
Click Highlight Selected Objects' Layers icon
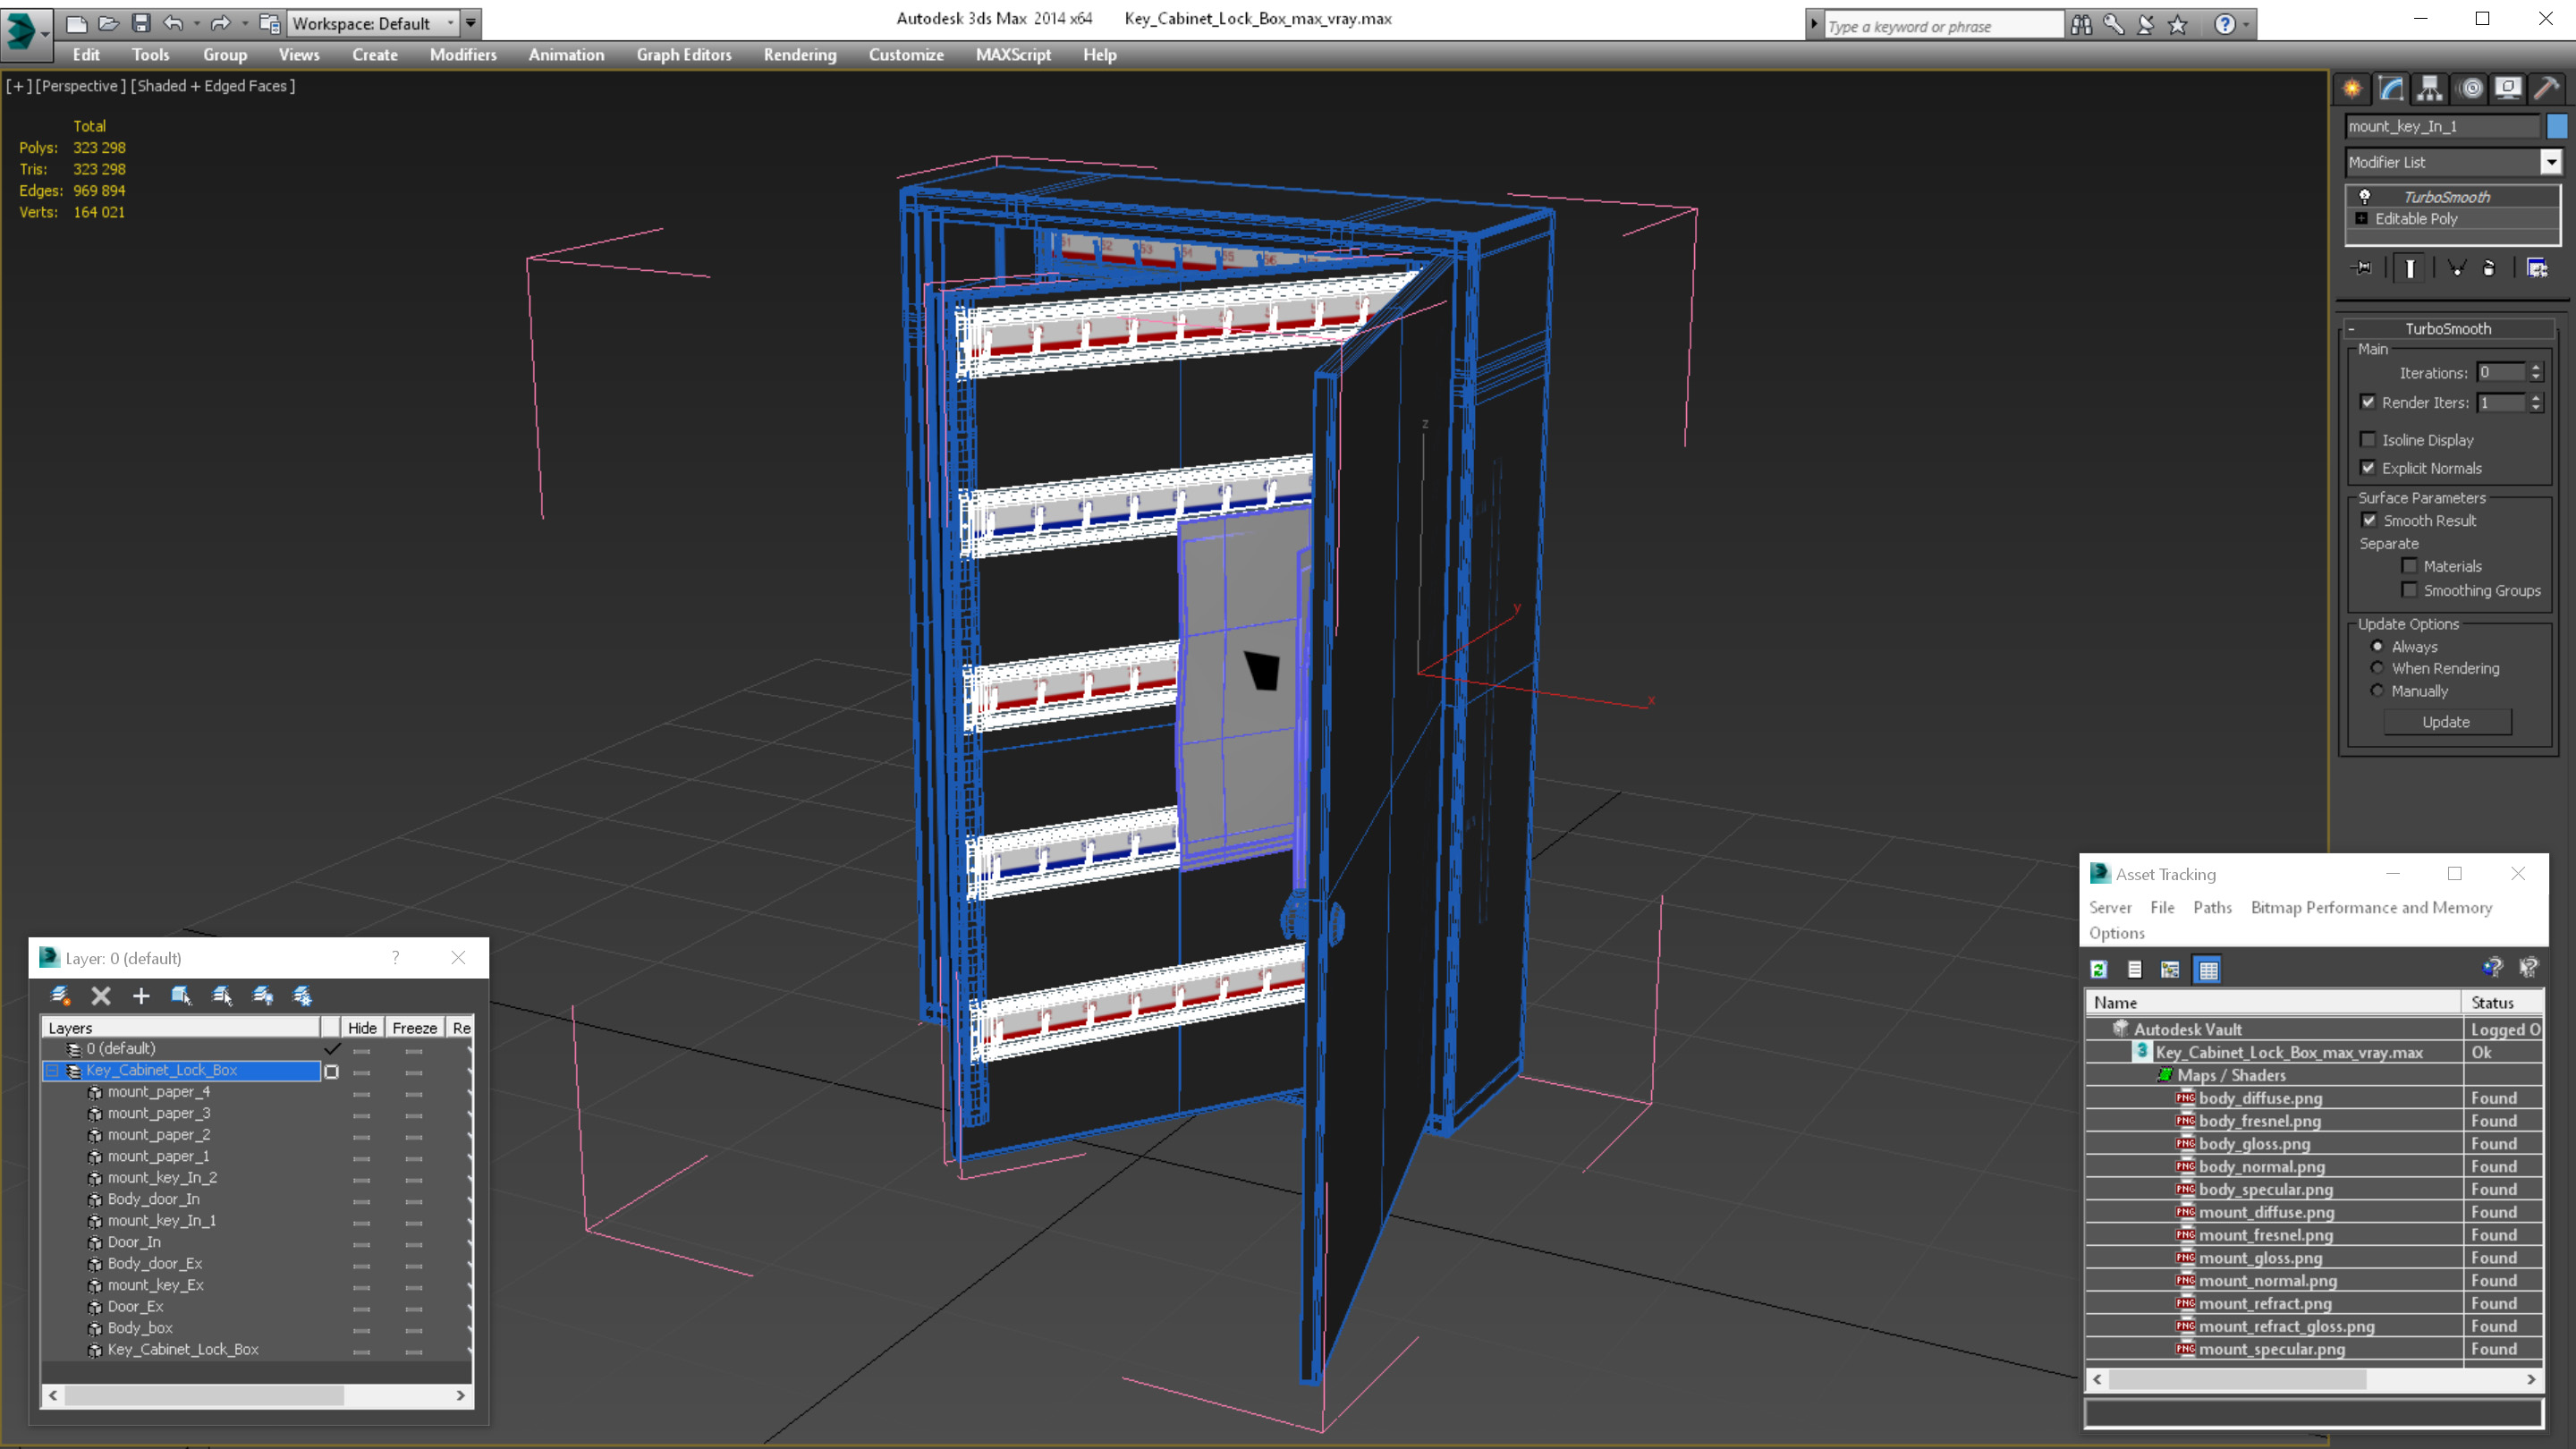222,995
